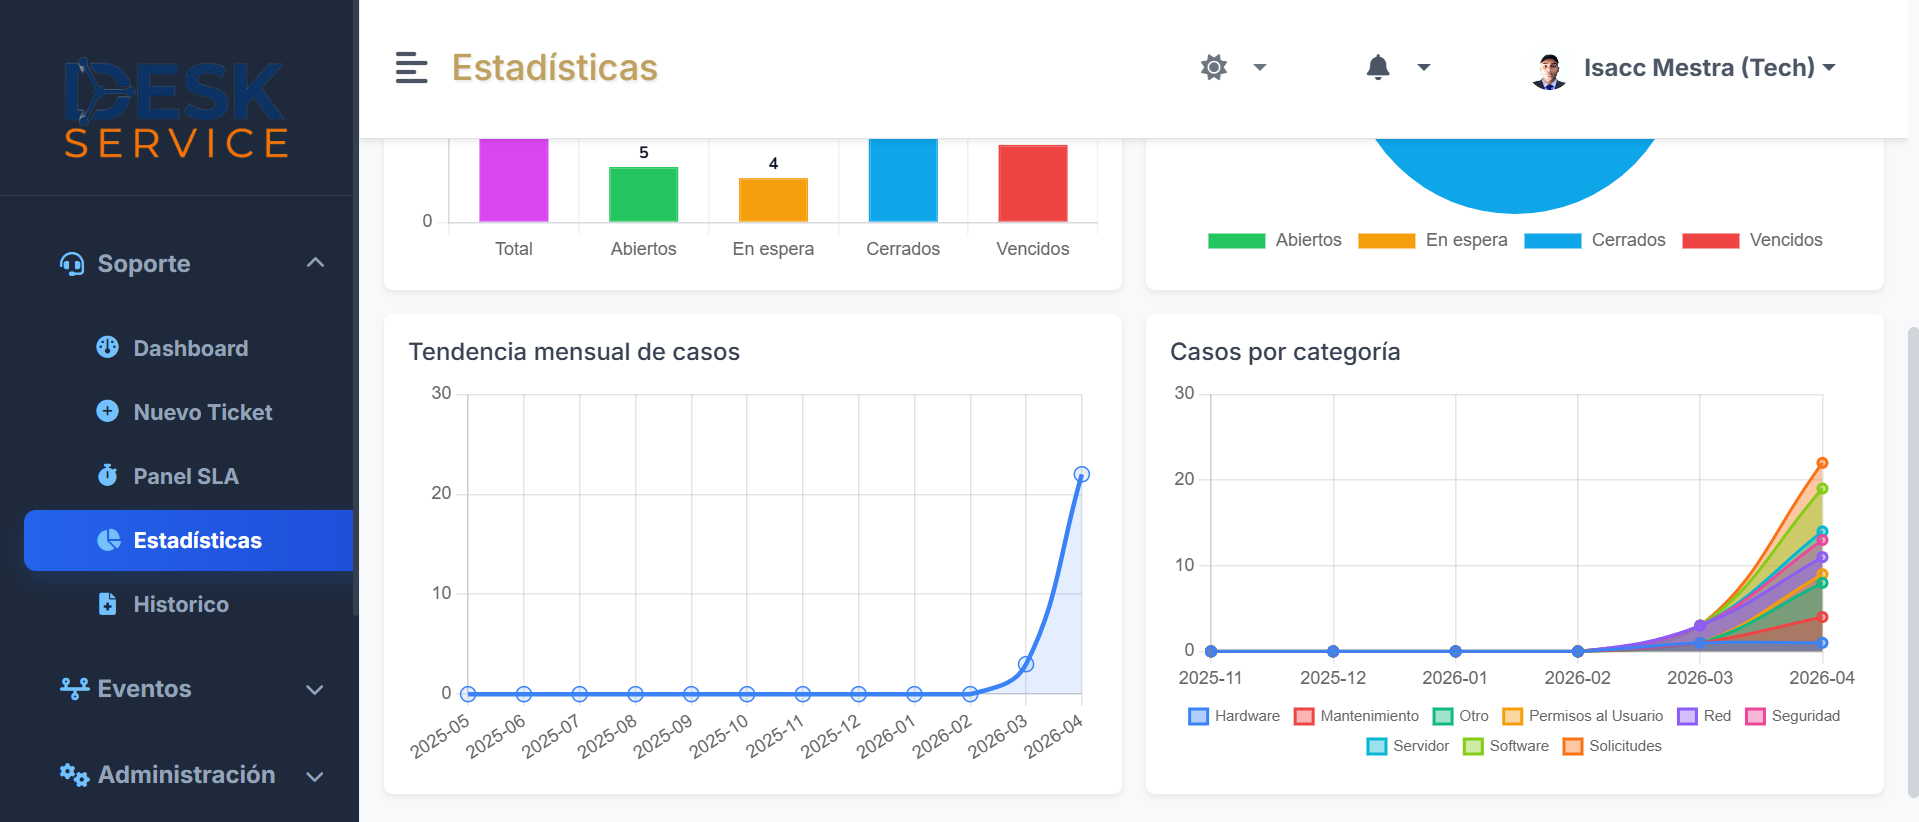Click the Administración gears icon

pyautogui.click(x=74, y=774)
